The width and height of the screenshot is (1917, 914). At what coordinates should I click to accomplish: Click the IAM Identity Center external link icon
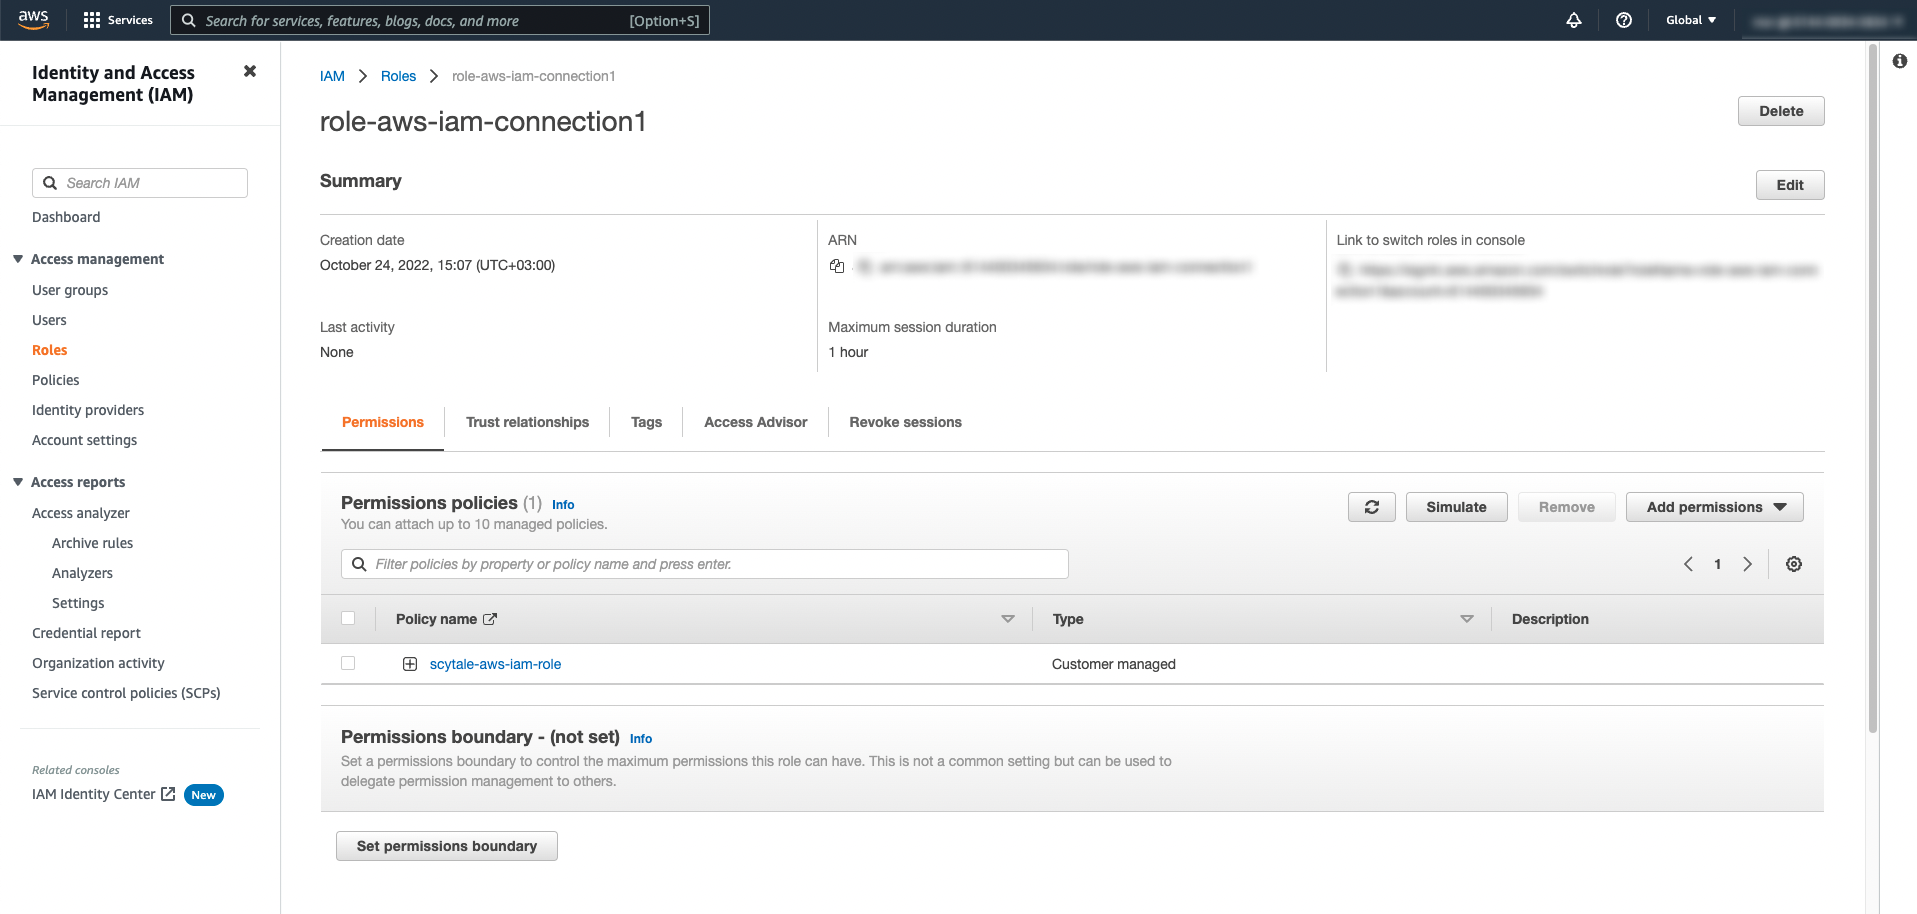(168, 794)
